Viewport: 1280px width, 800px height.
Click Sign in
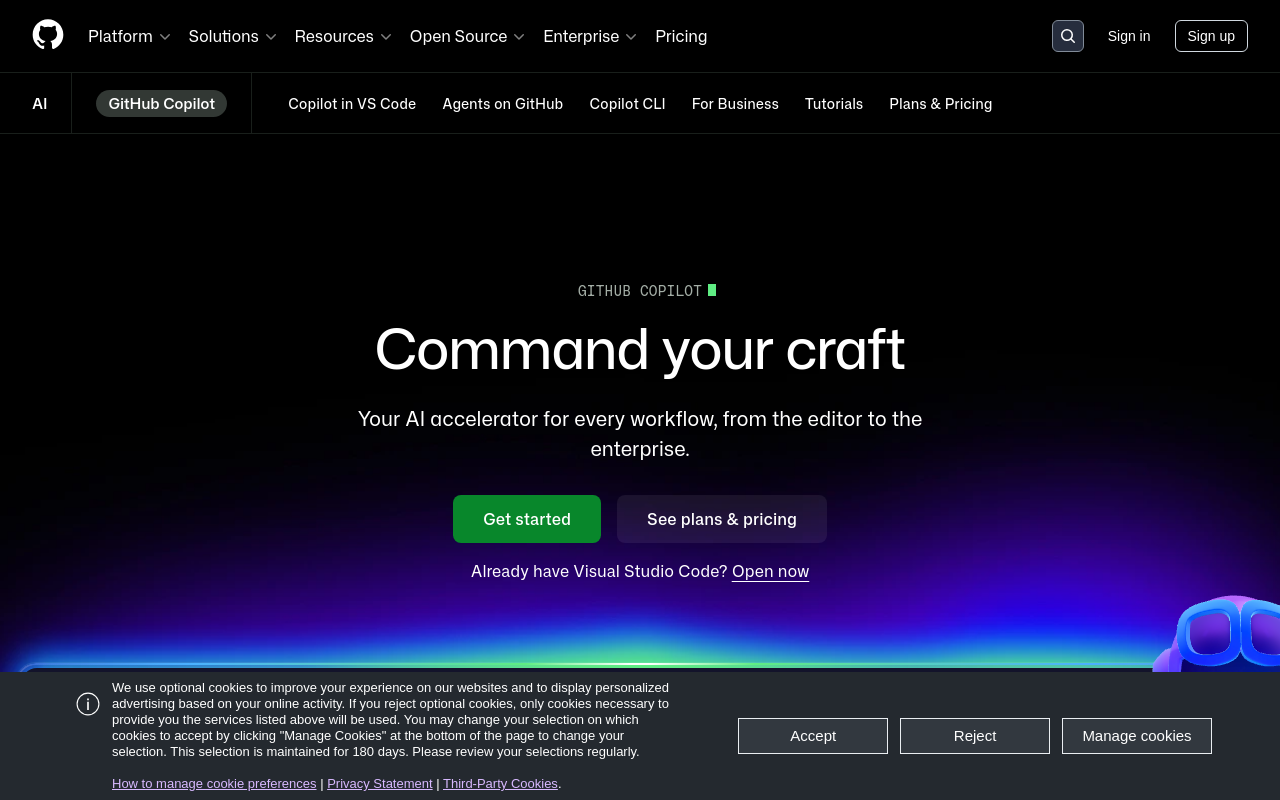coord(1129,36)
